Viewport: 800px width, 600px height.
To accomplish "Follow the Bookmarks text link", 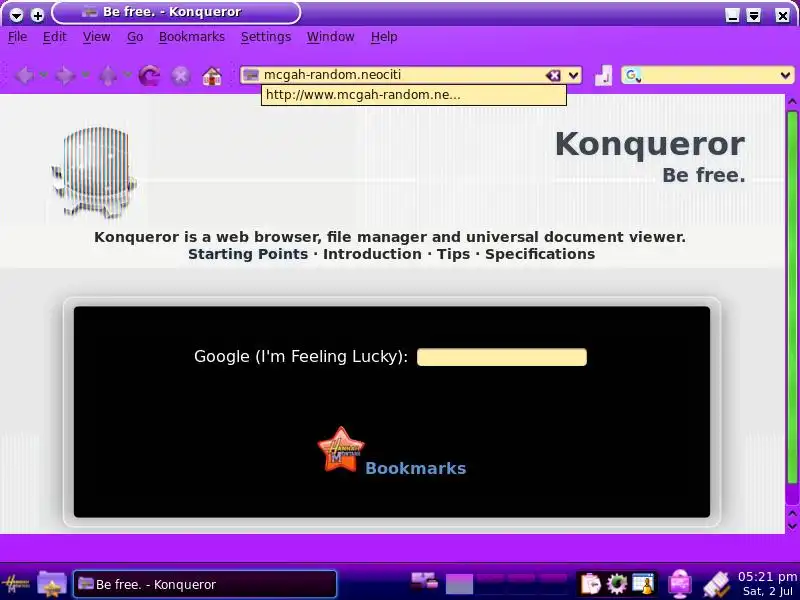I will [416, 468].
